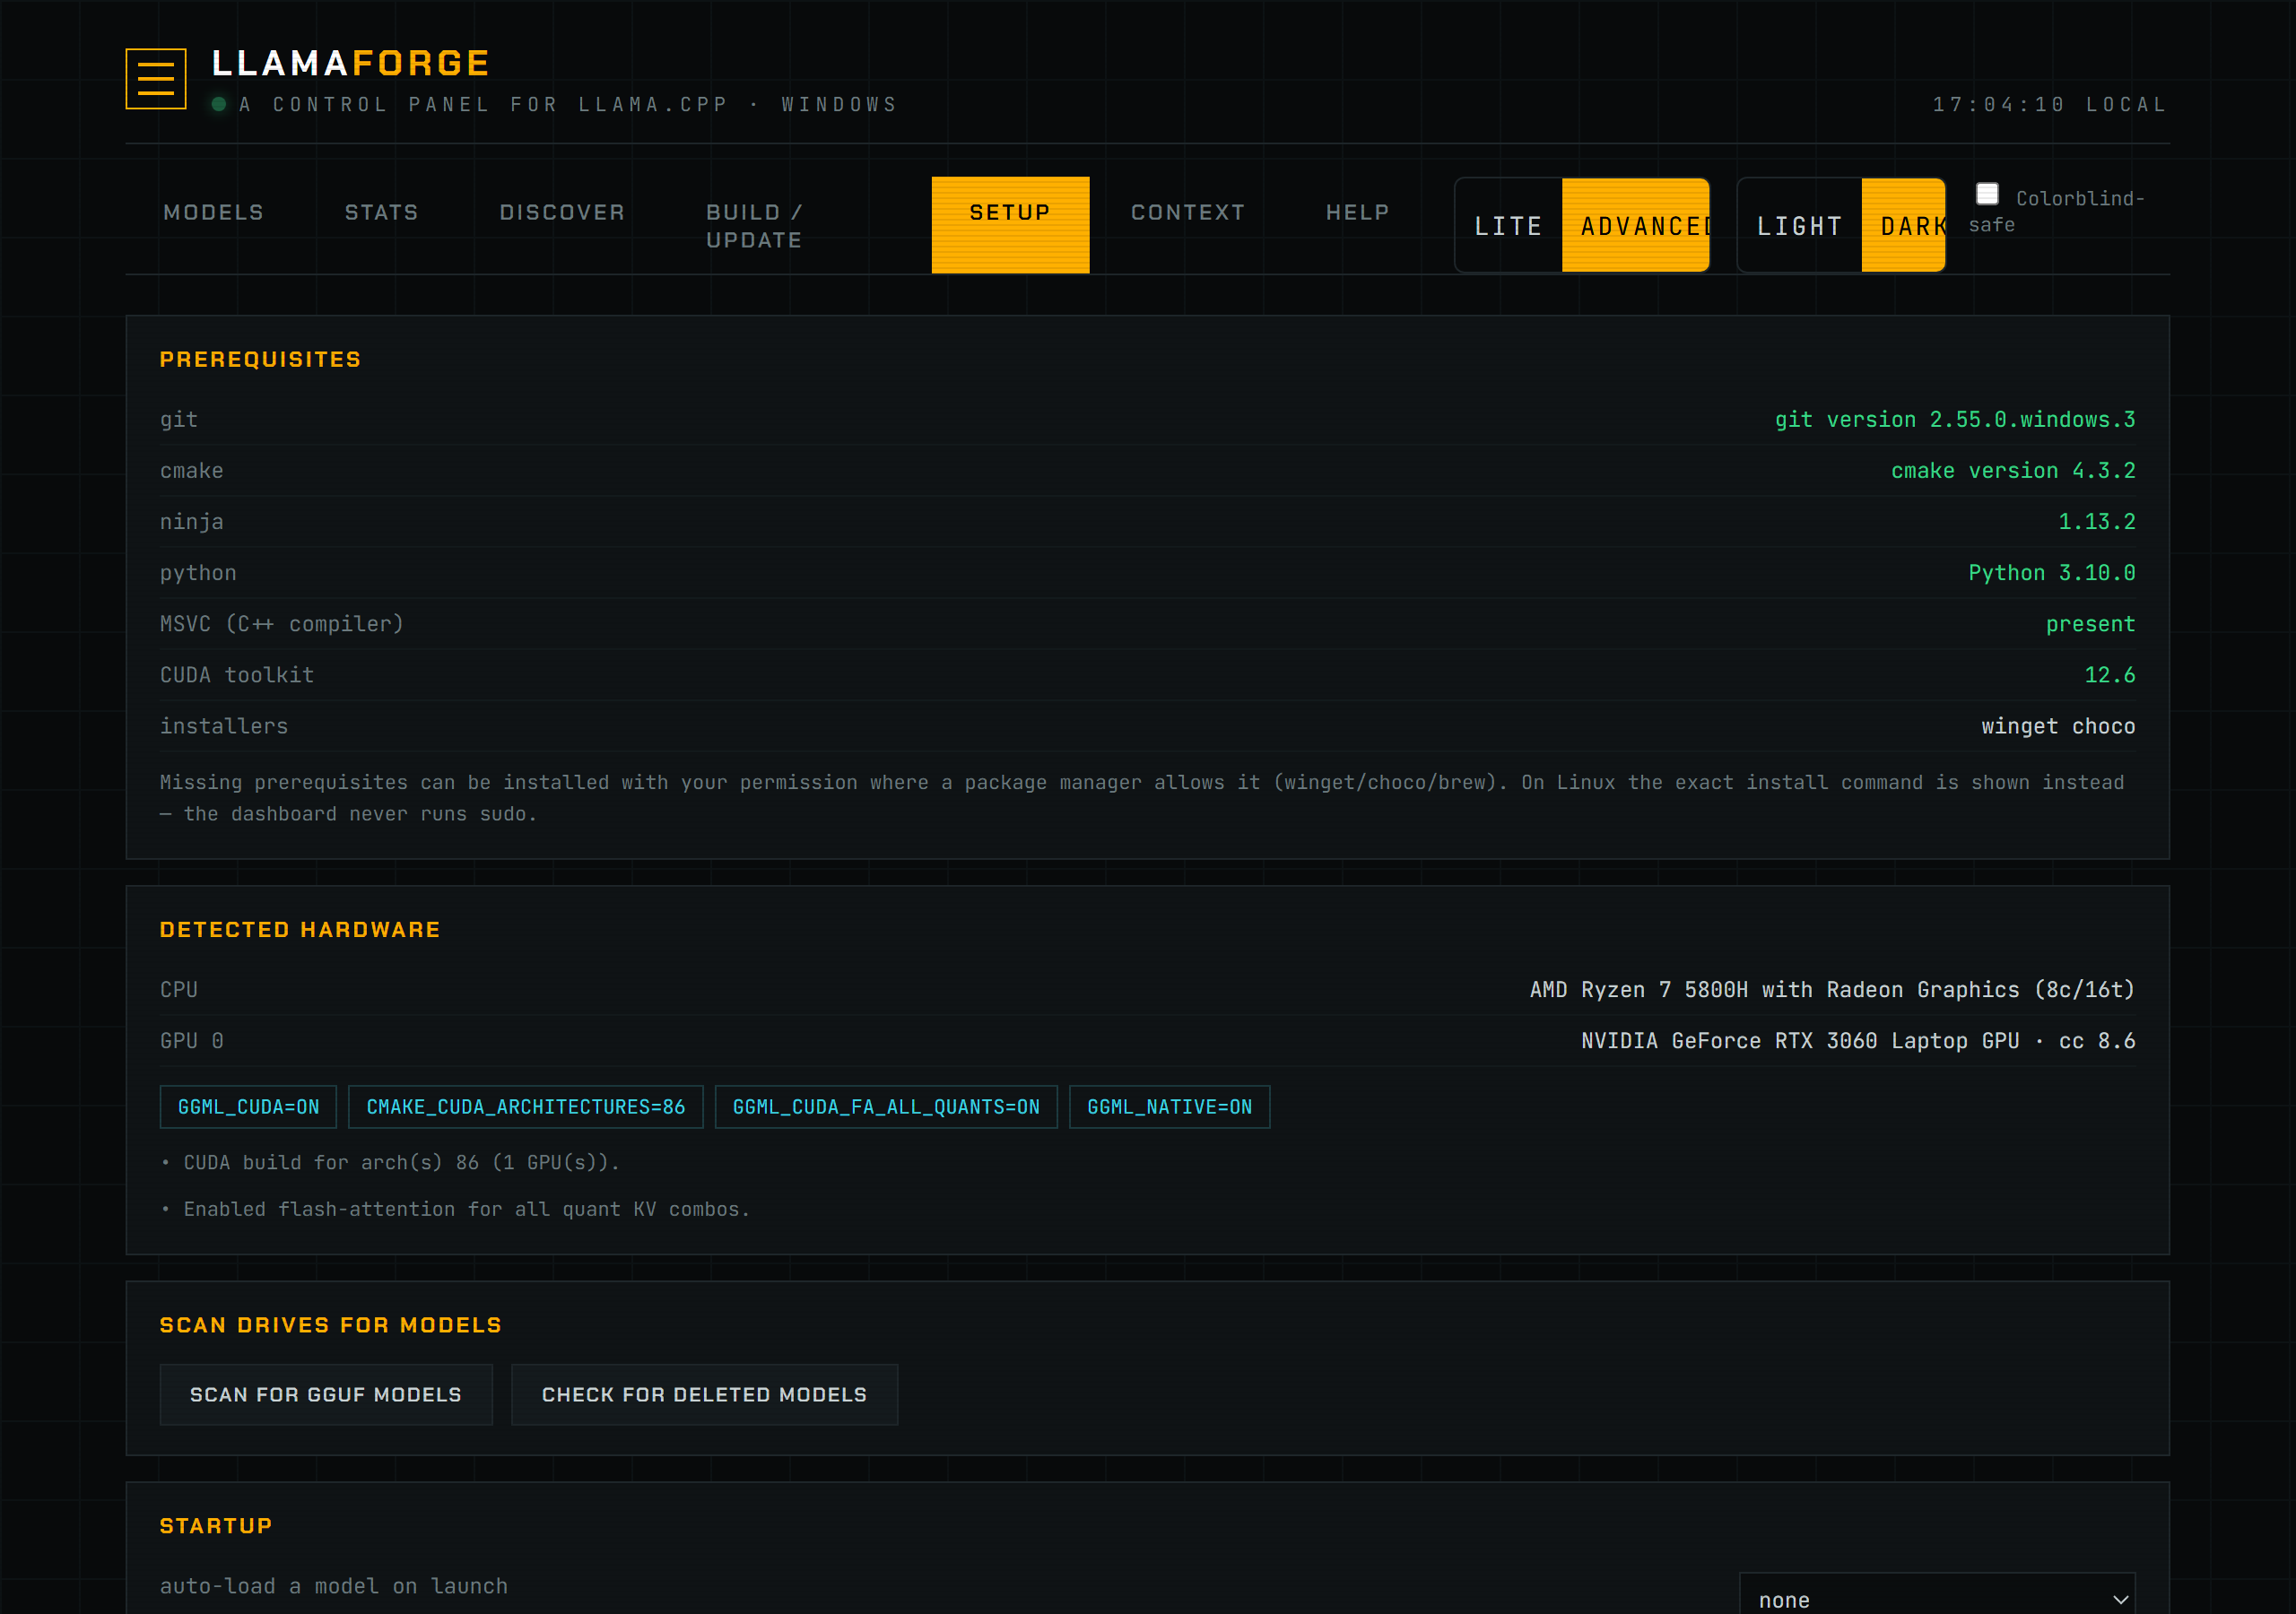This screenshot has height=1614, width=2296.
Task: Enable the Colorblind-safe checkbox
Action: 1987,194
